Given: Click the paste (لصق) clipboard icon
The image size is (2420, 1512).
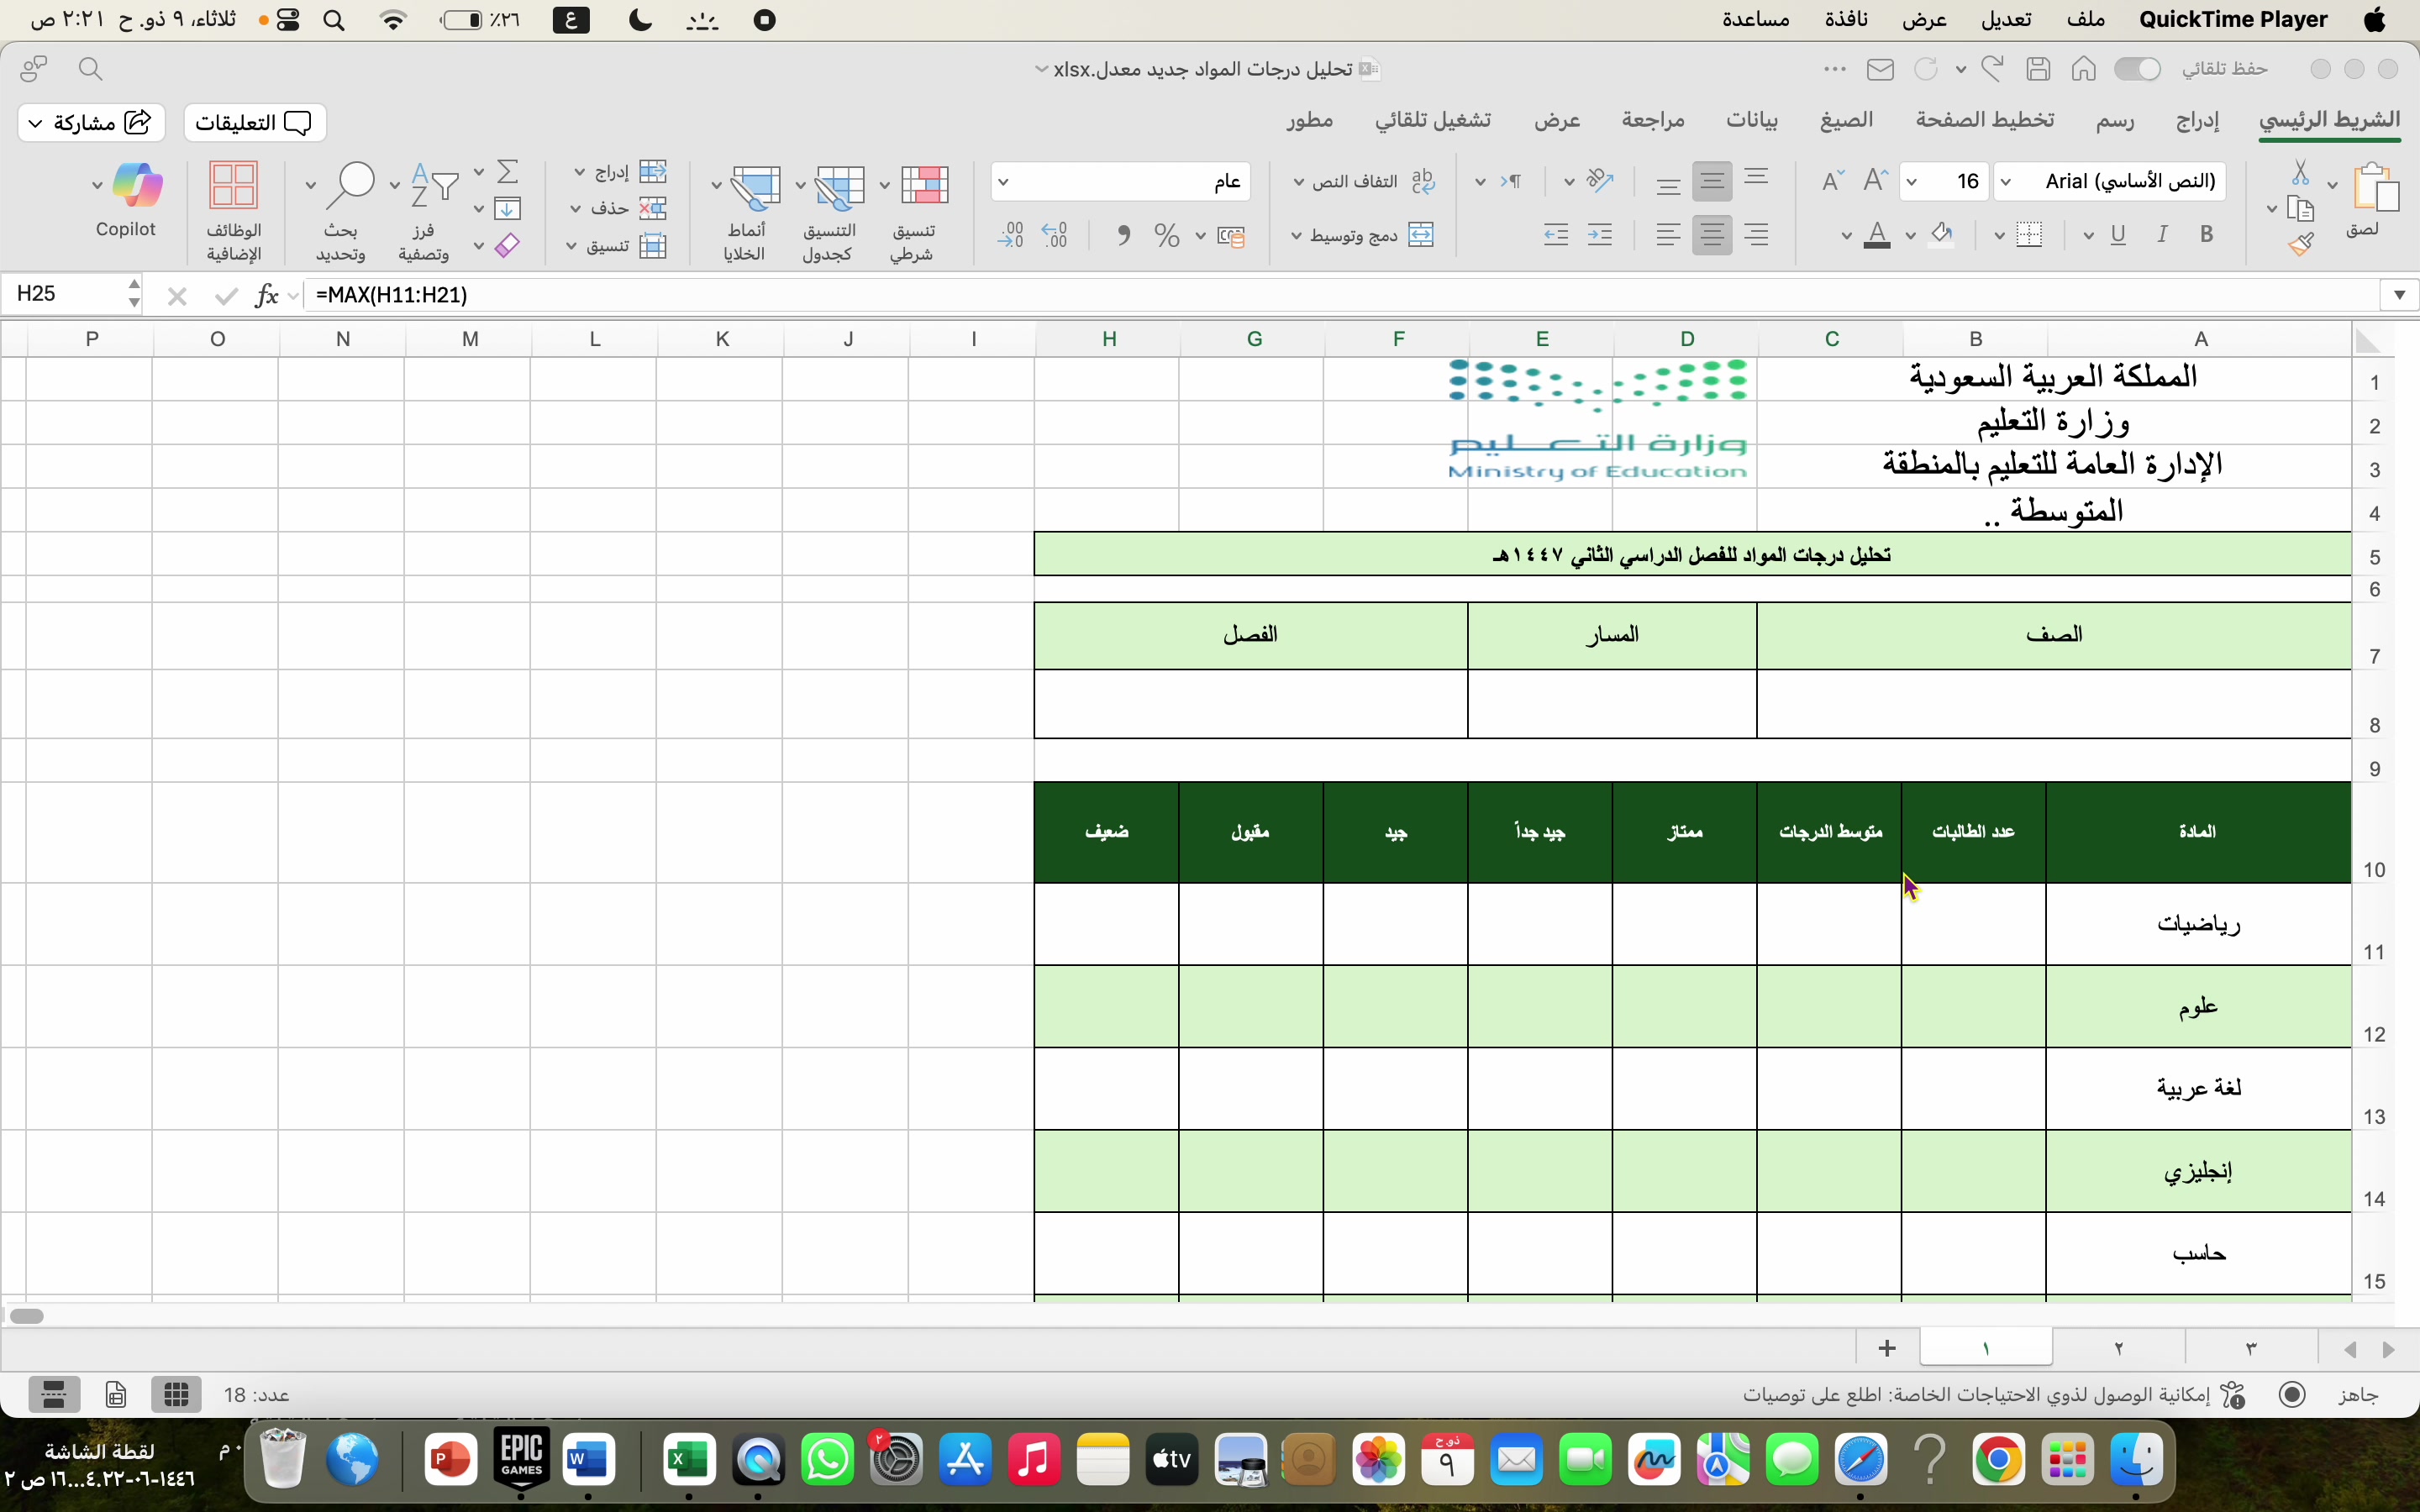Looking at the screenshot, I should coord(2375,188).
